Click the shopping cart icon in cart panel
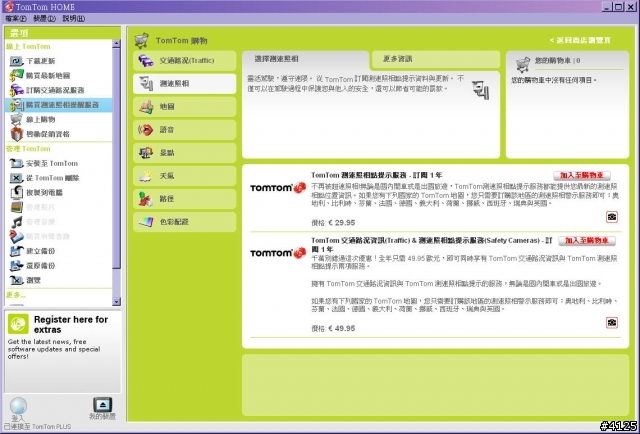Viewport: 640px width, 434px height. [x=522, y=65]
